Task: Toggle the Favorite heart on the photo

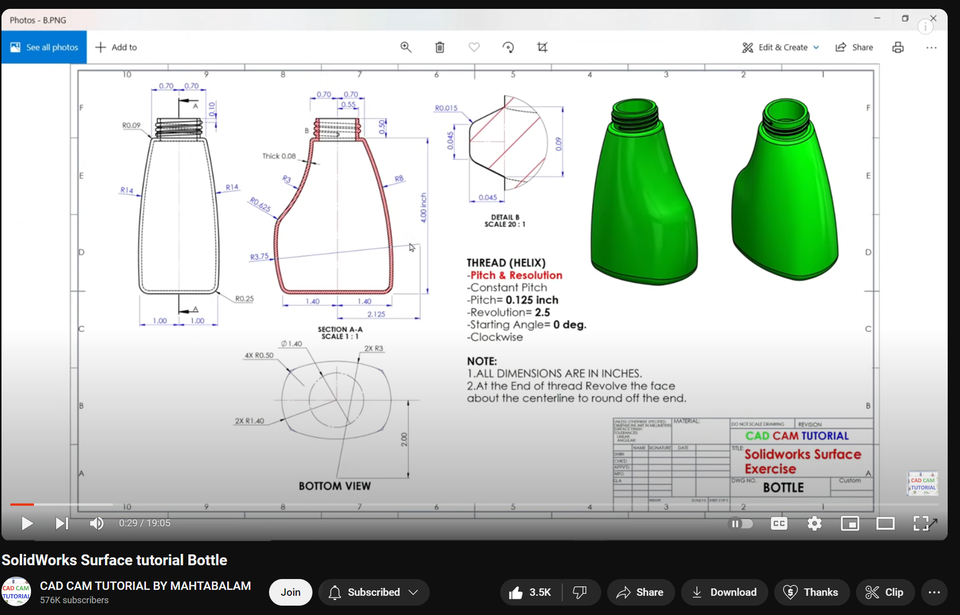Action: 473,46
